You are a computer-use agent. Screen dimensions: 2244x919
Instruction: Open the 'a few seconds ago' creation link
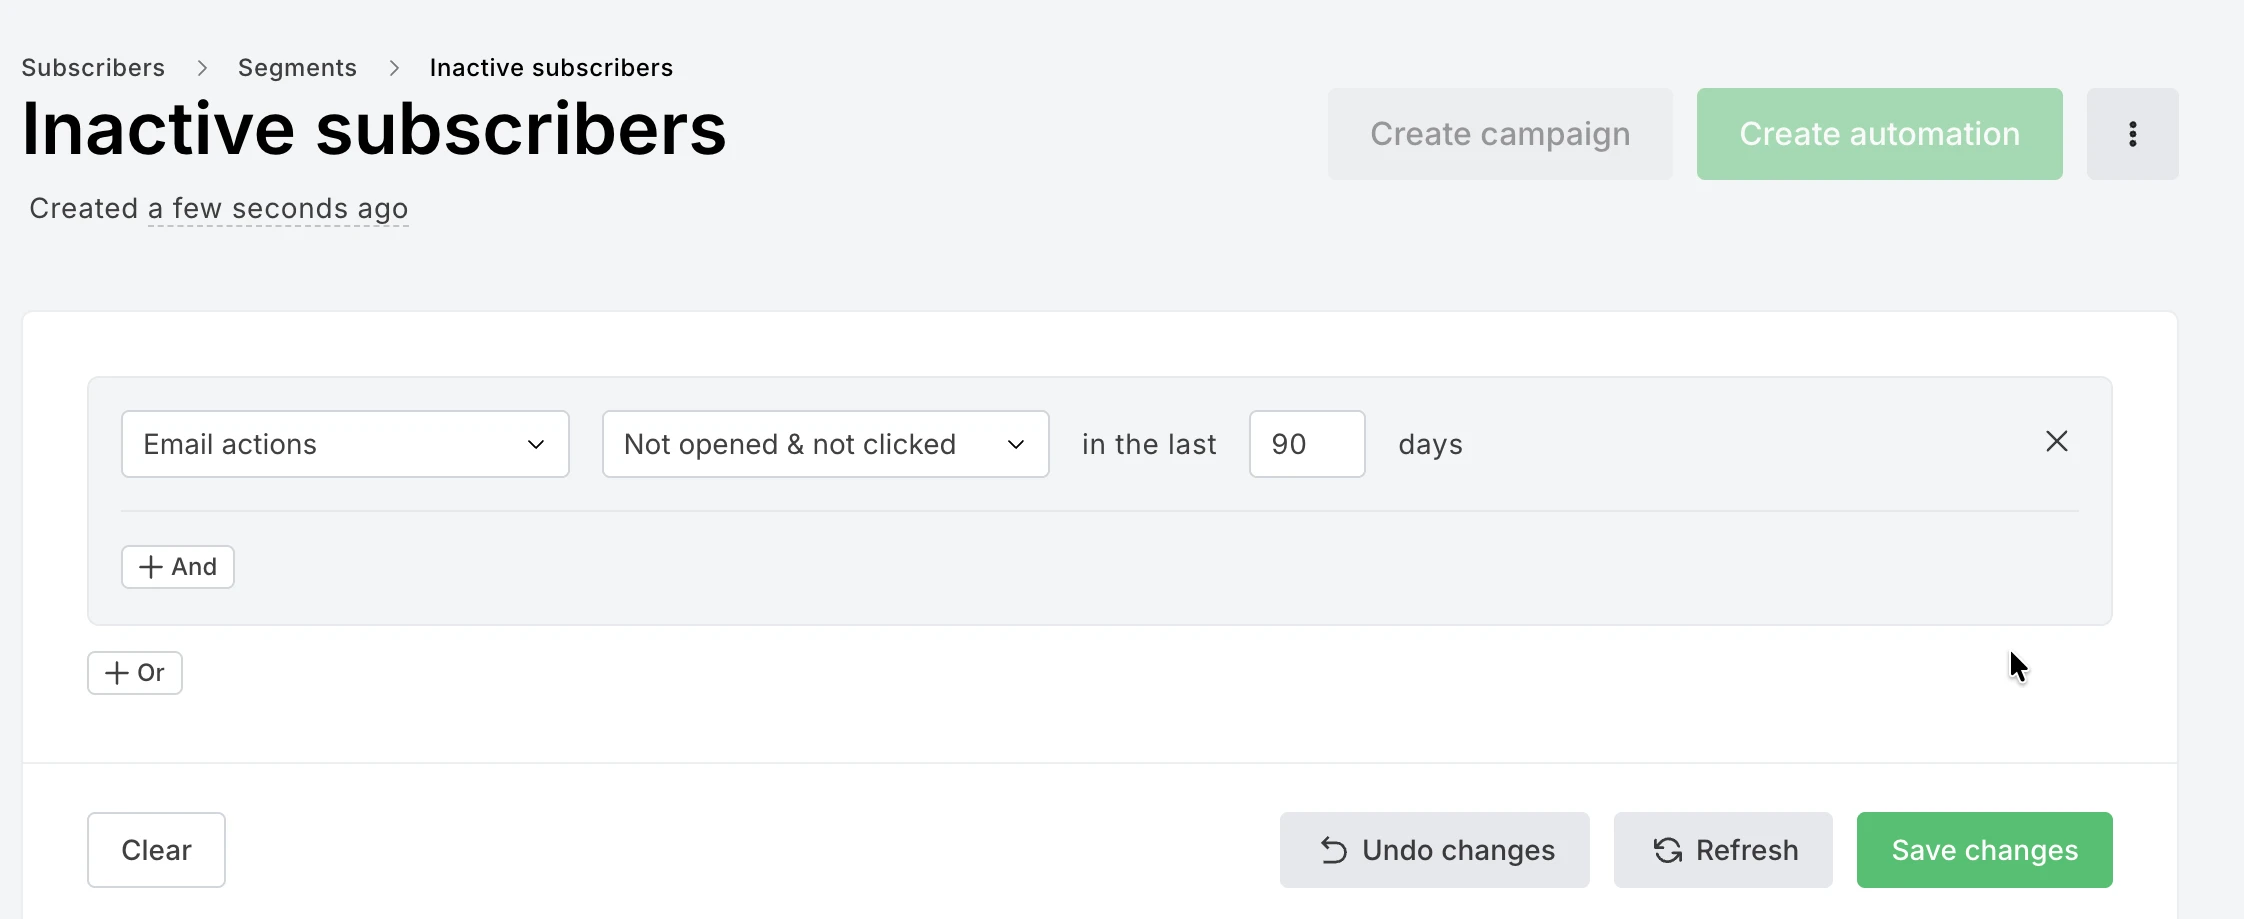(x=278, y=208)
